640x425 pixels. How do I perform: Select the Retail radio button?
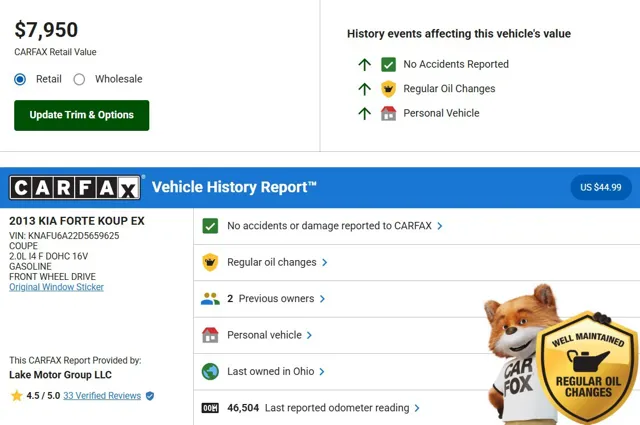click(20, 79)
